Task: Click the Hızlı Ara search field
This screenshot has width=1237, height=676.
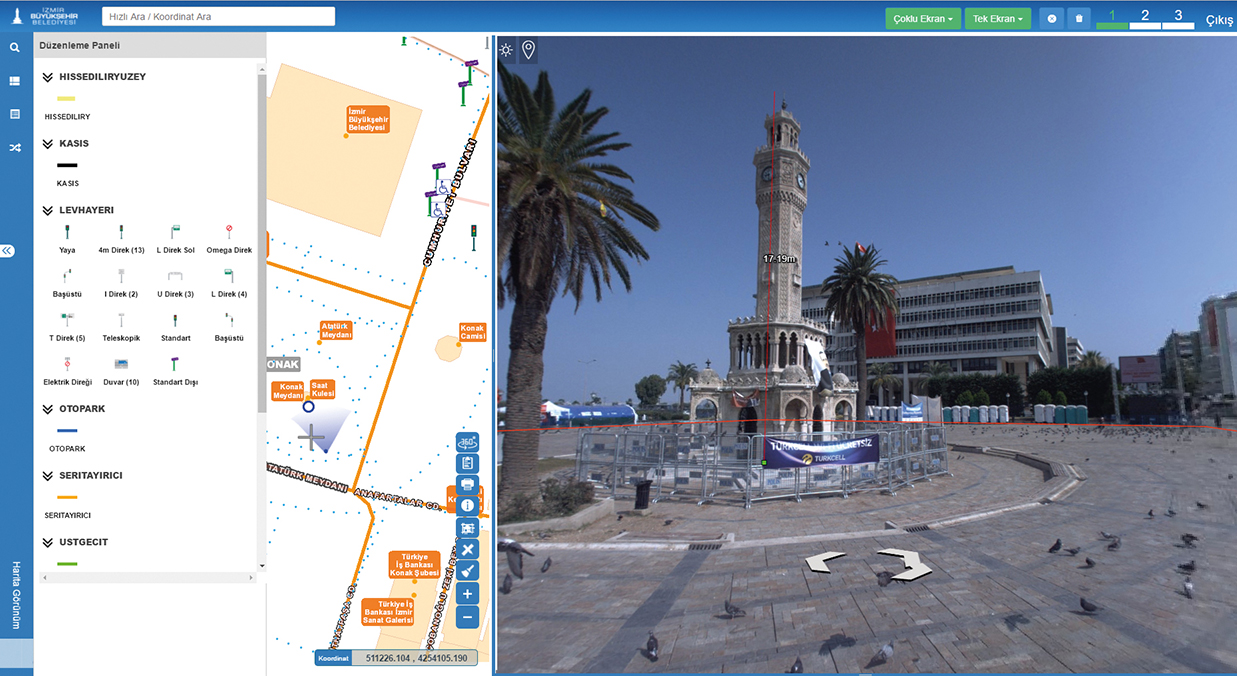Action: click(x=218, y=17)
